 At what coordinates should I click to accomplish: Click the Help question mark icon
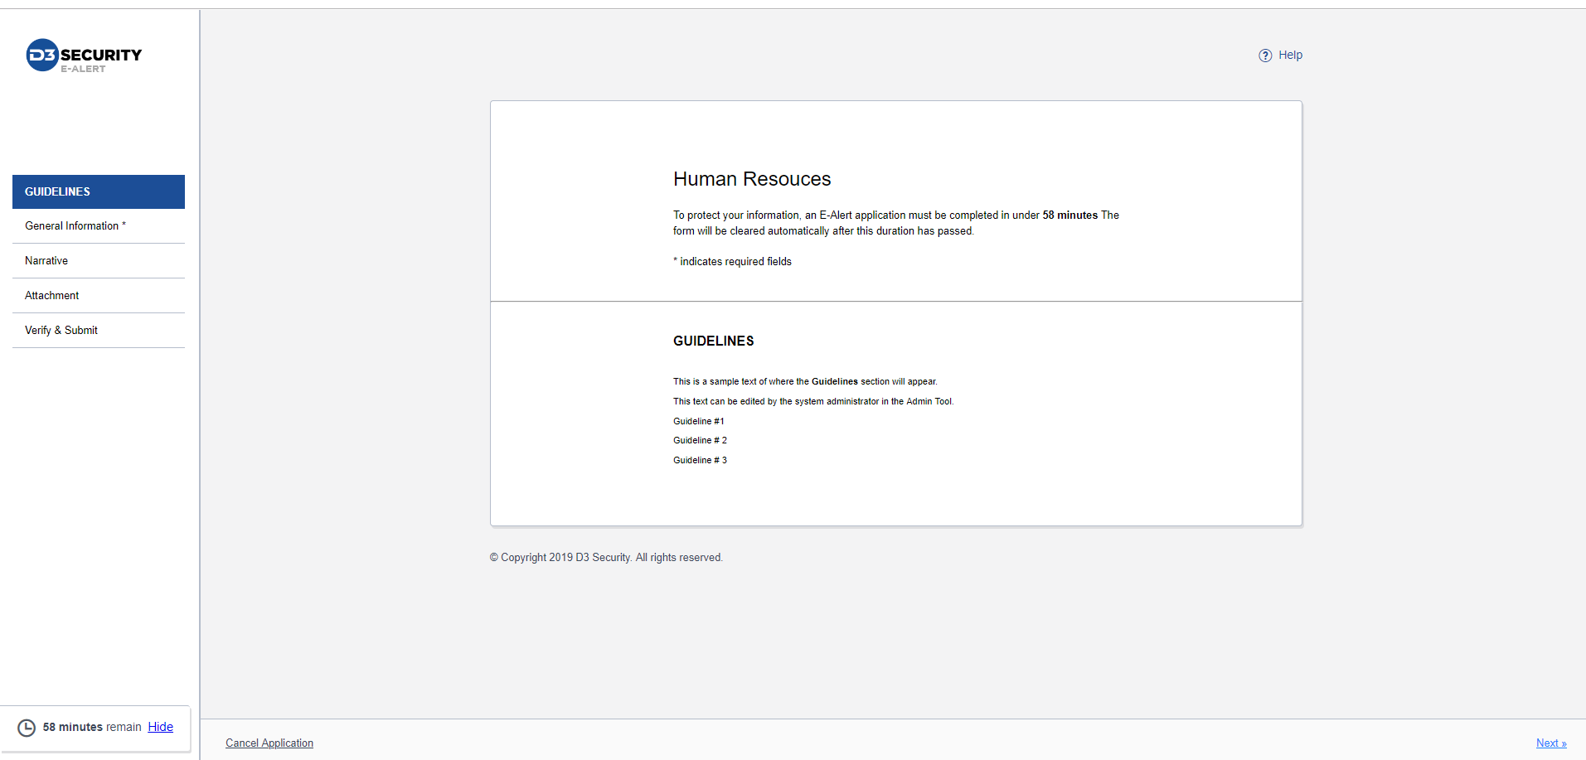pyautogui.click(x=1265, y=56)
